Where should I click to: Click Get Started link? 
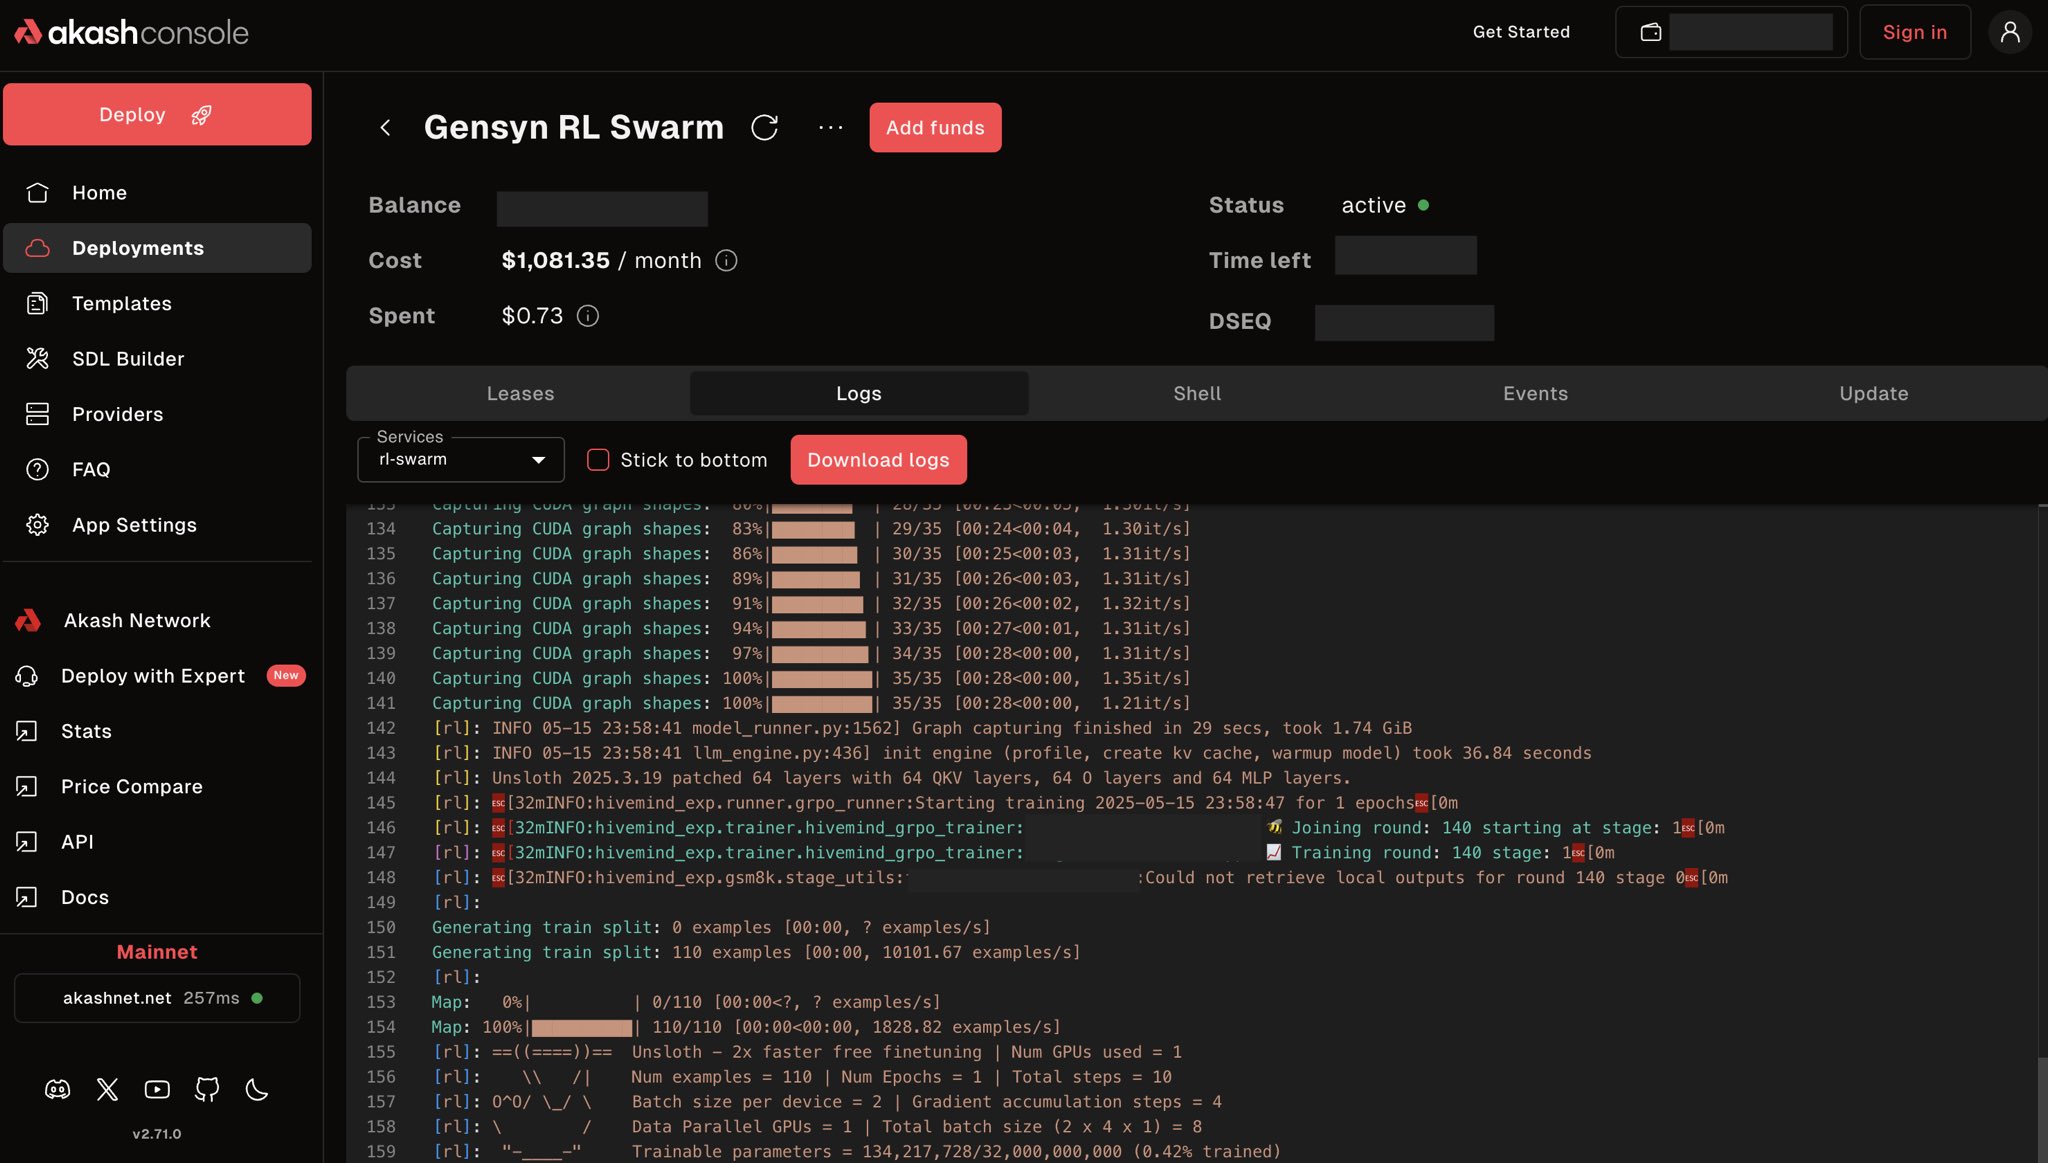pos(1521,32)
